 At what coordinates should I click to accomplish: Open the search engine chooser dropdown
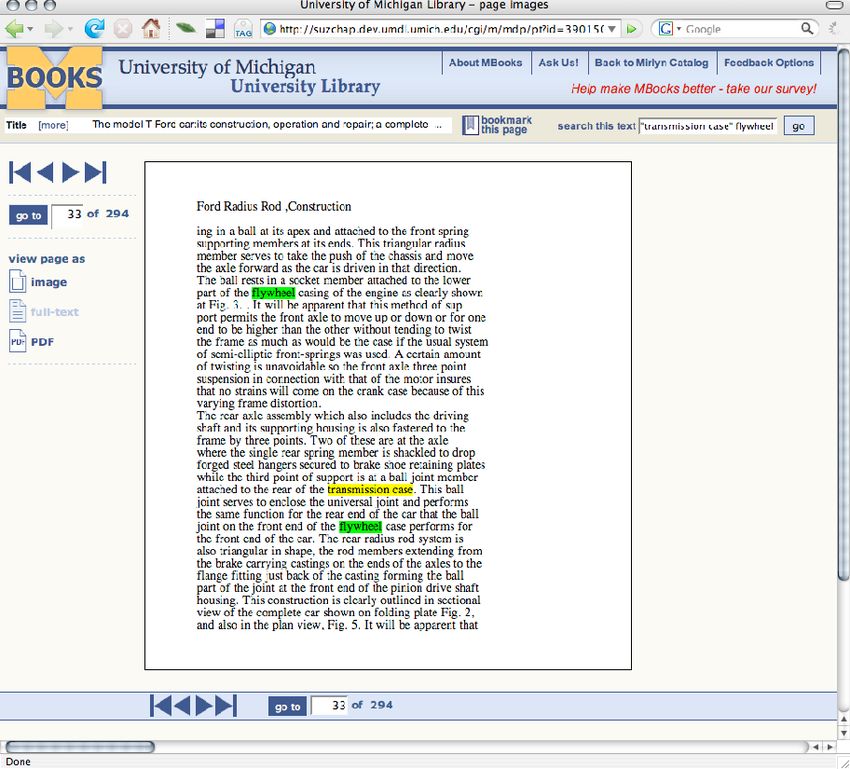(x=678, y=28)
